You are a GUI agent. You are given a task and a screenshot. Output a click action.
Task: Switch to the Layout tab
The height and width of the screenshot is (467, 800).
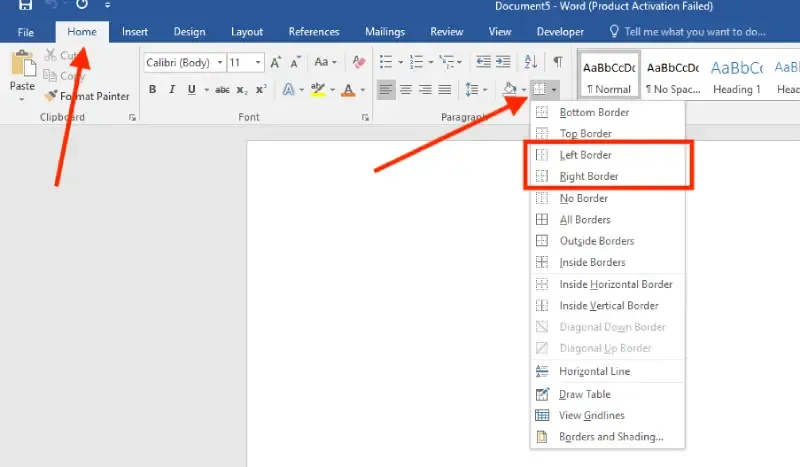tap(247, 32)
